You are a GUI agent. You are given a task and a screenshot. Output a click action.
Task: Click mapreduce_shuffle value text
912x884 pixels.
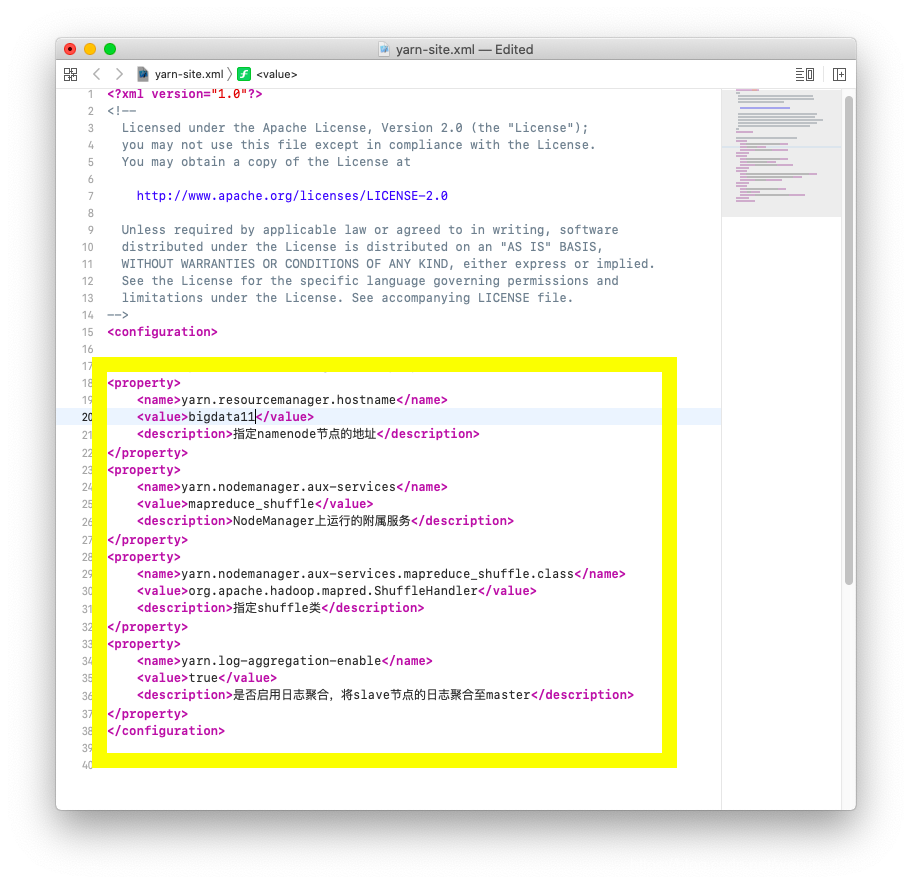click(251, 504)
